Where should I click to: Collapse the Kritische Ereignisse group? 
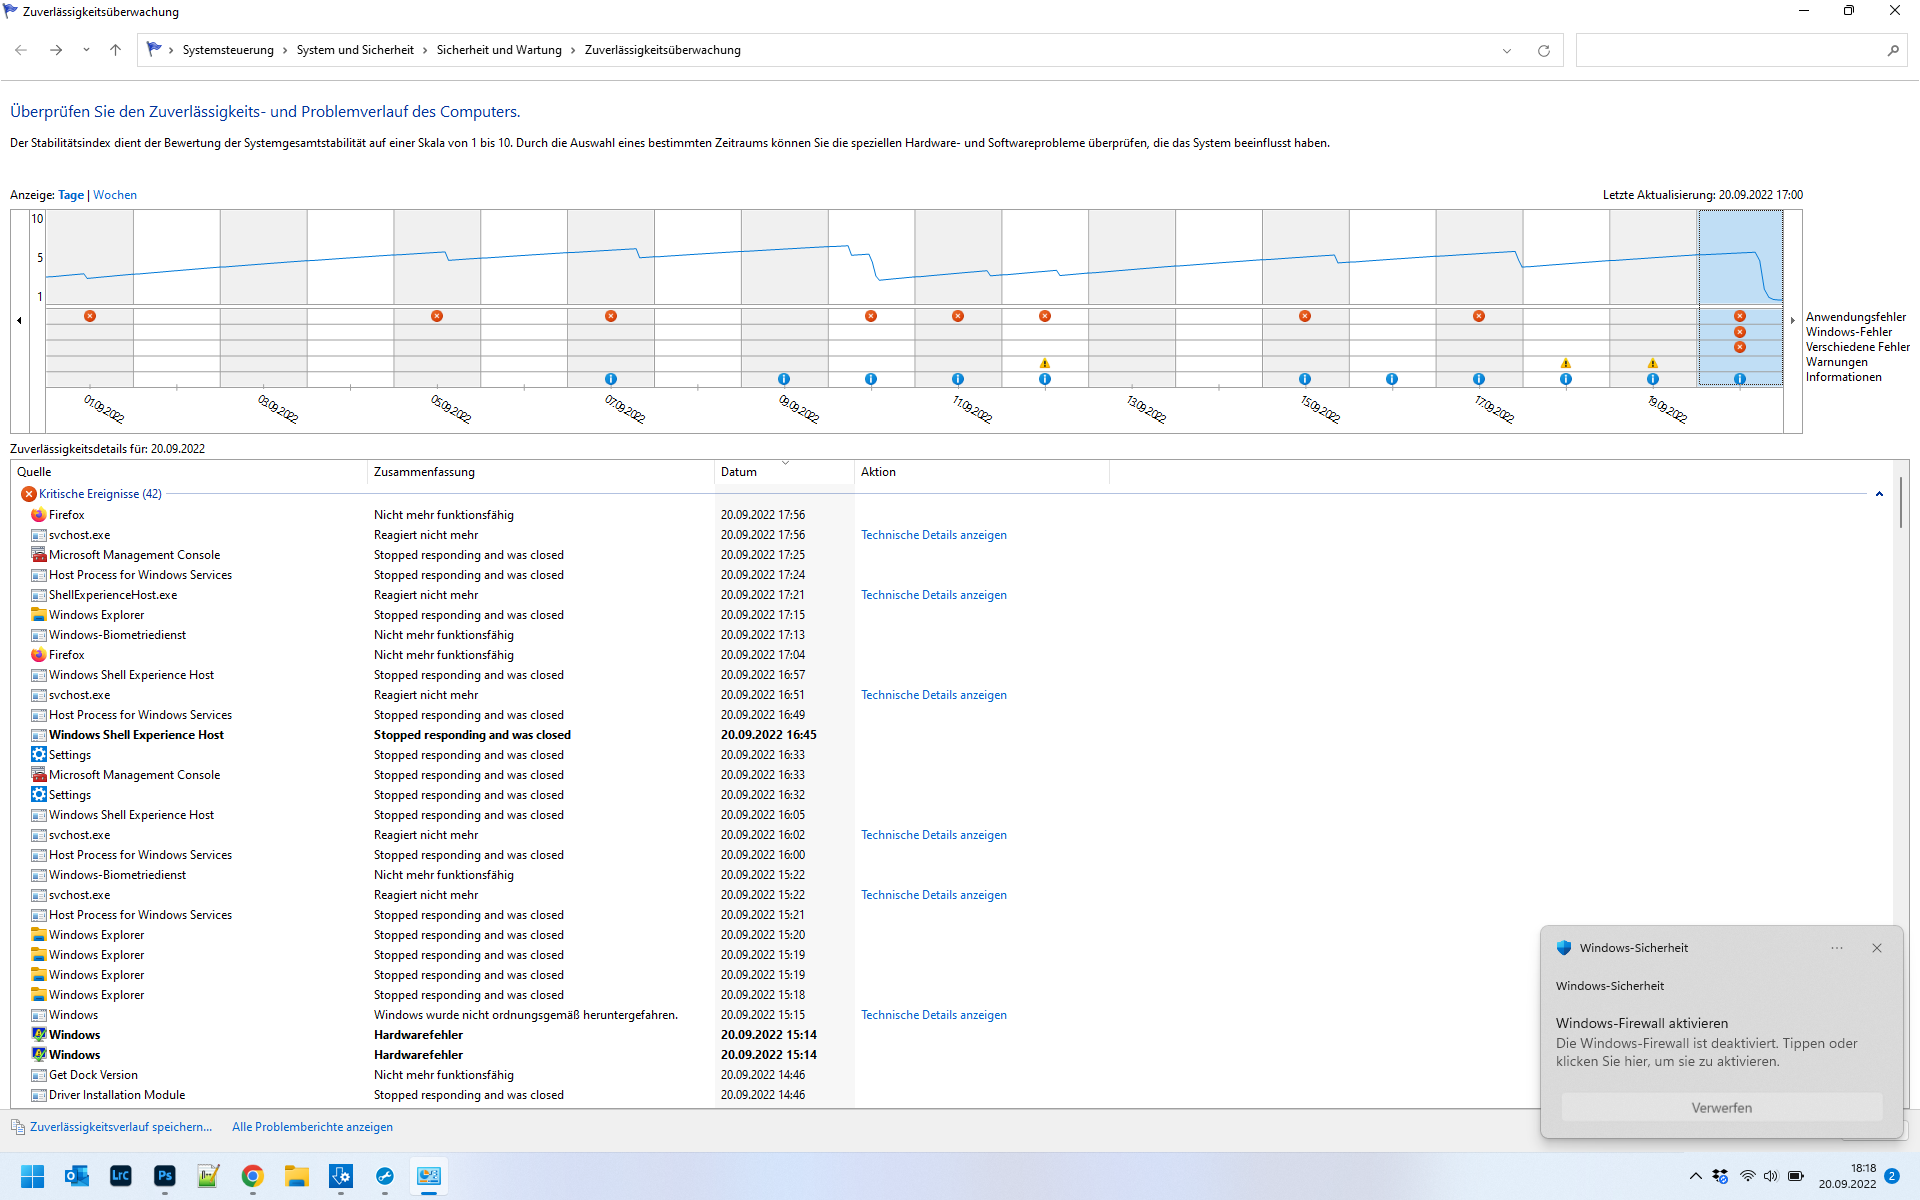coord(1879,494)
